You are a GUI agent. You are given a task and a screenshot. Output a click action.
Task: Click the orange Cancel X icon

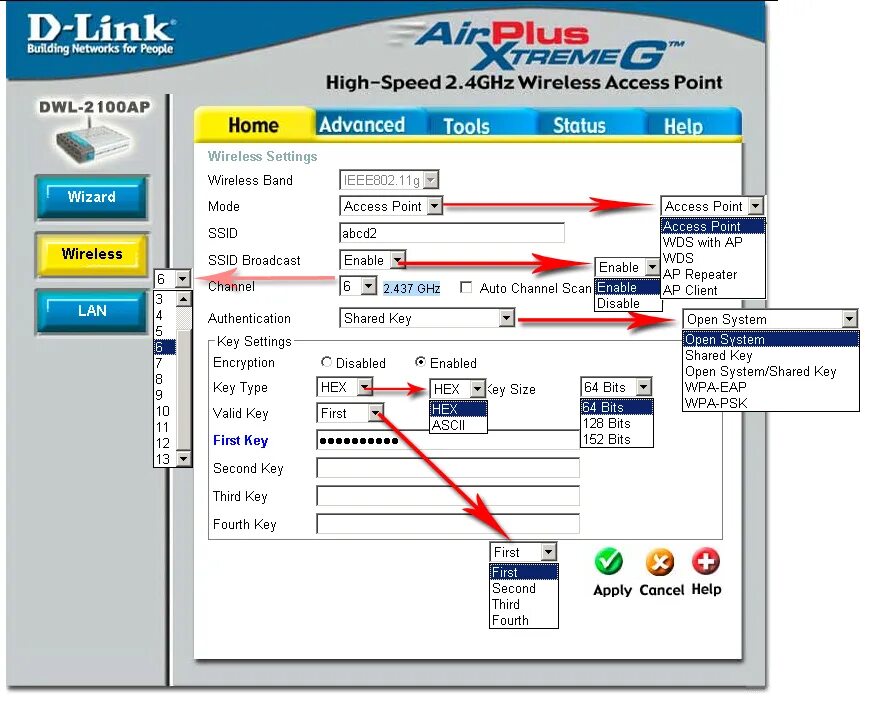click(x=660, y=562)
